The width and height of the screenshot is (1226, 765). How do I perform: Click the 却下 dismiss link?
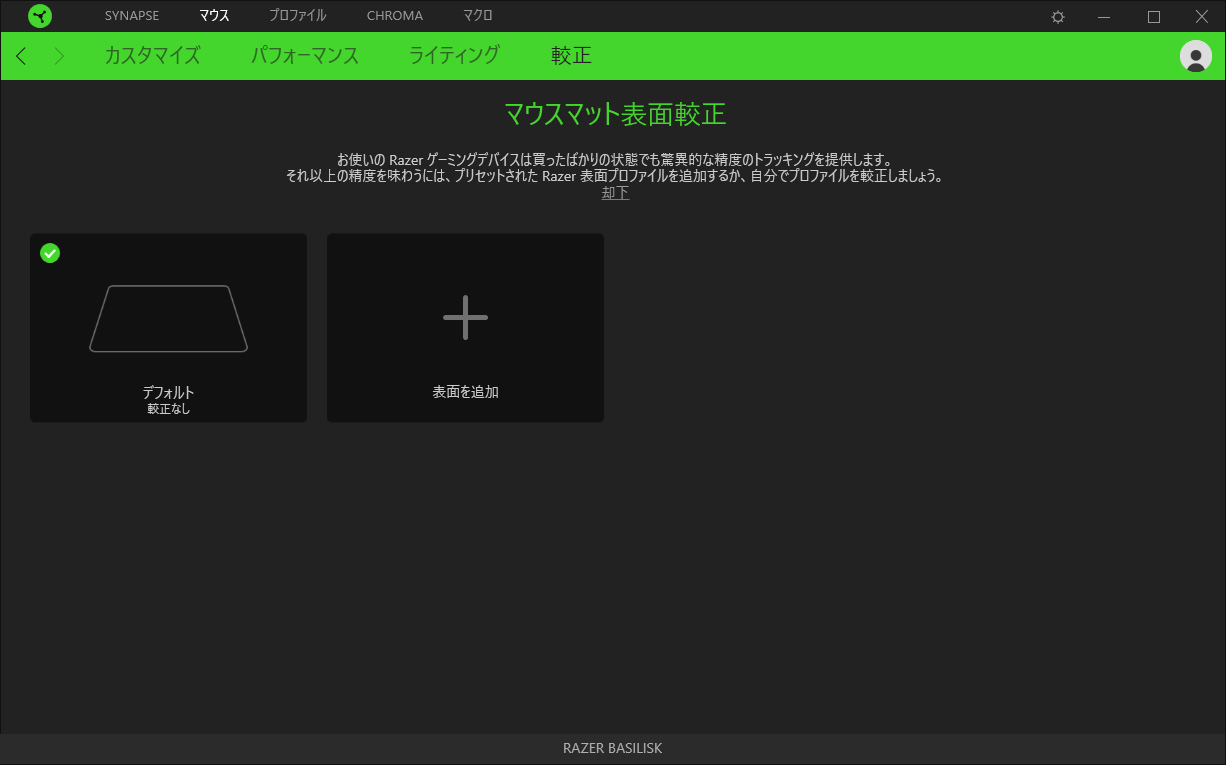(615, 193)
